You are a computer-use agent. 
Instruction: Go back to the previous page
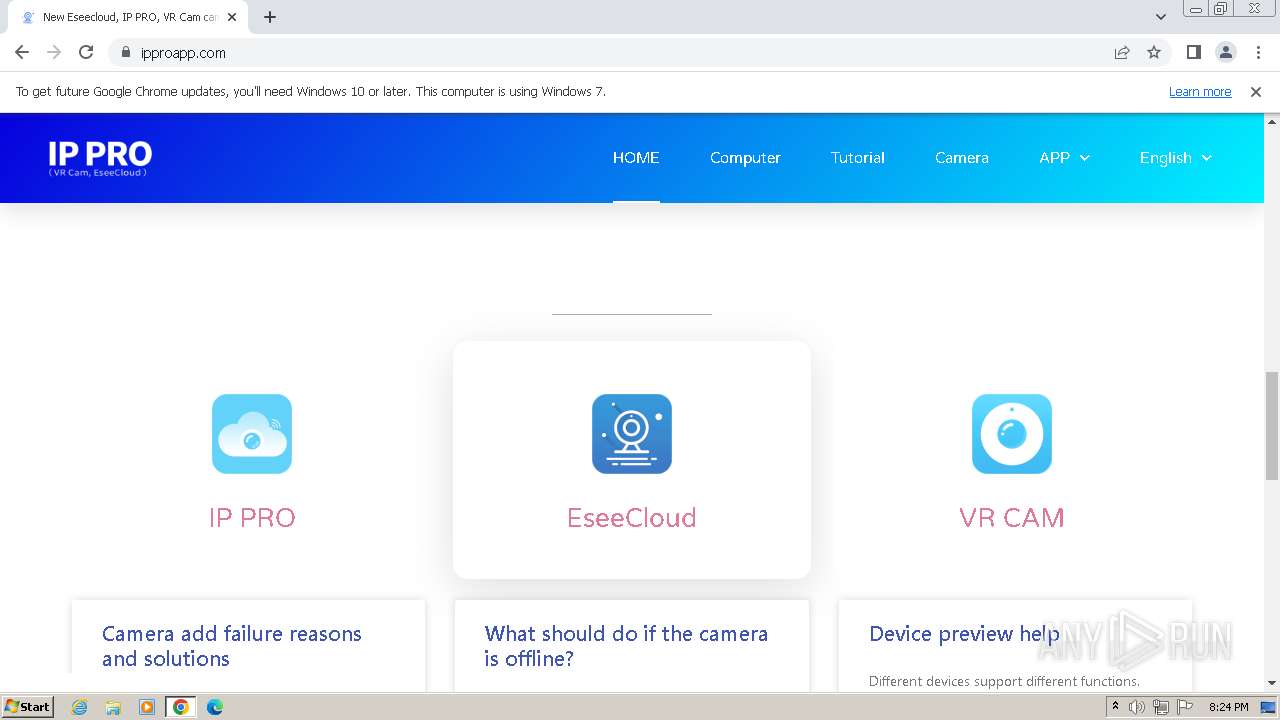coord(22,53)
